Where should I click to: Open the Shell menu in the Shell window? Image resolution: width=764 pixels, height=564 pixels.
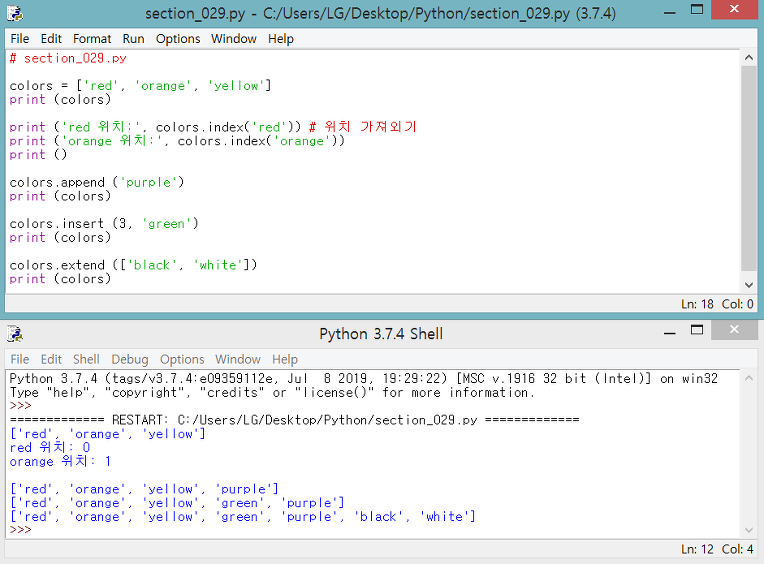tap(86, 359)
